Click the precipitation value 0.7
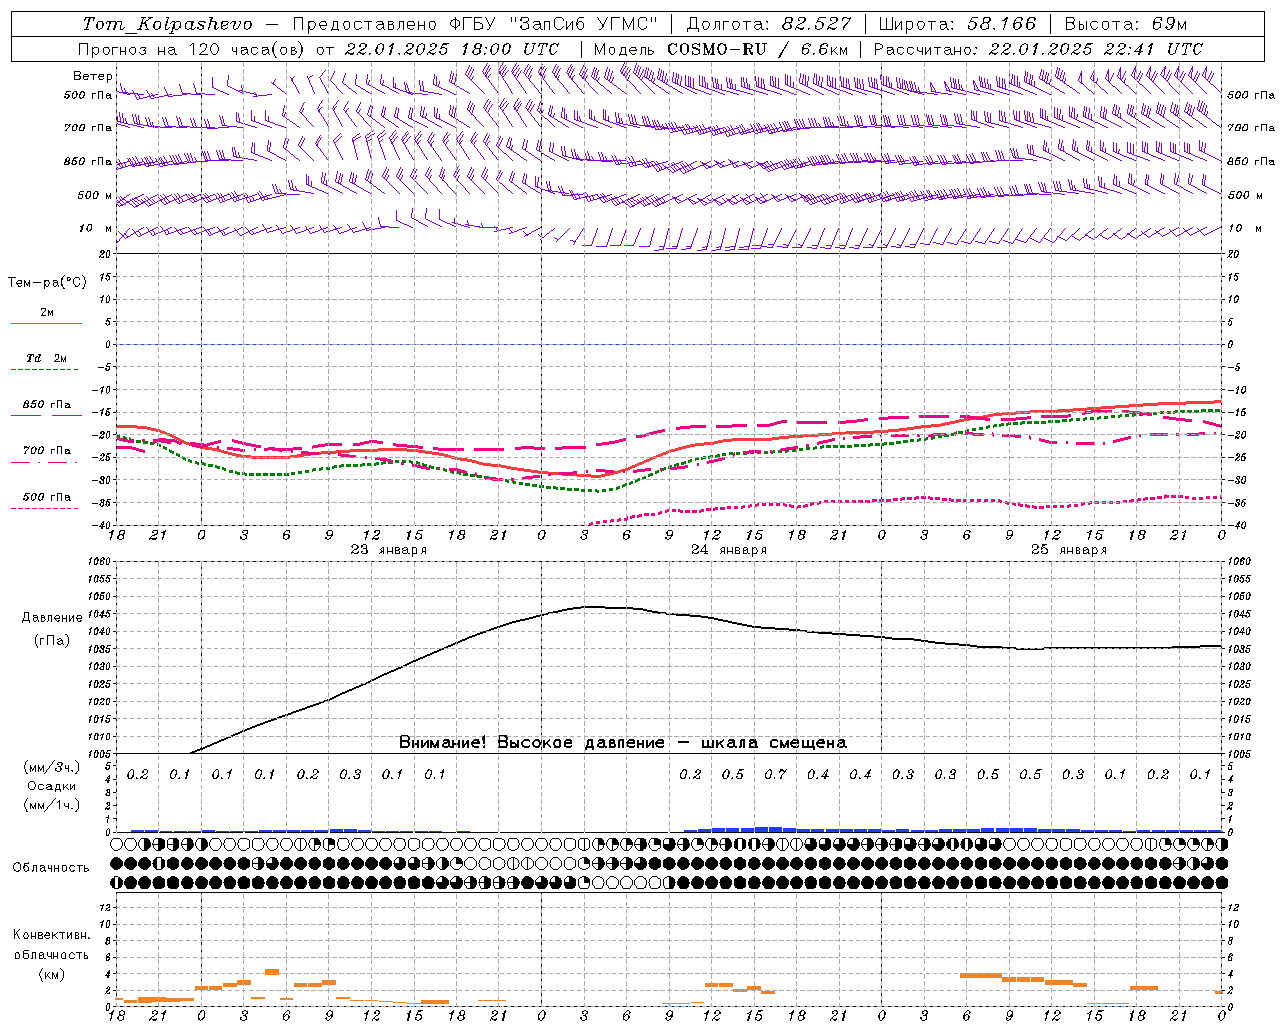Viewport: 1280px width, 1024px height. (x=775, y=775)
